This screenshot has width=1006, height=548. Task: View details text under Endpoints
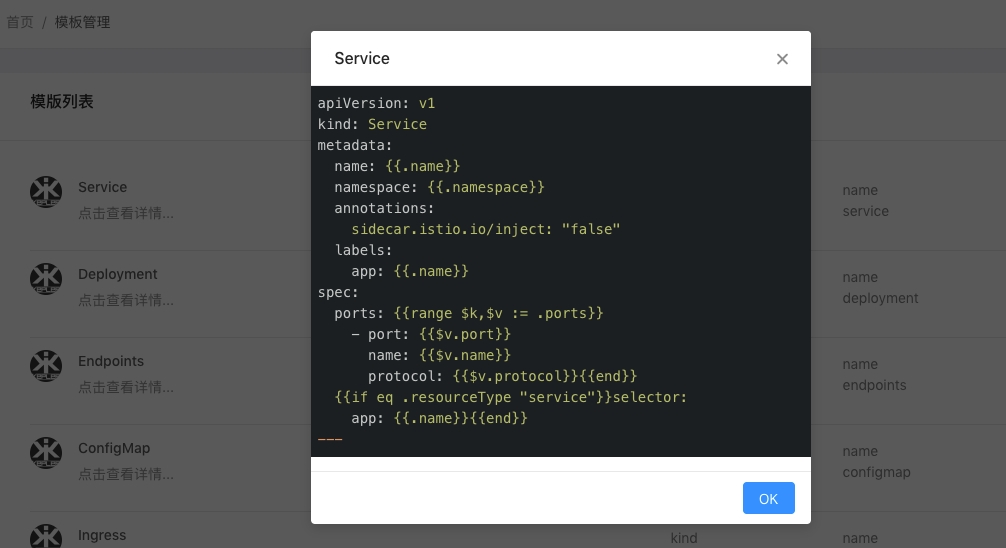[x=126, y=387]
